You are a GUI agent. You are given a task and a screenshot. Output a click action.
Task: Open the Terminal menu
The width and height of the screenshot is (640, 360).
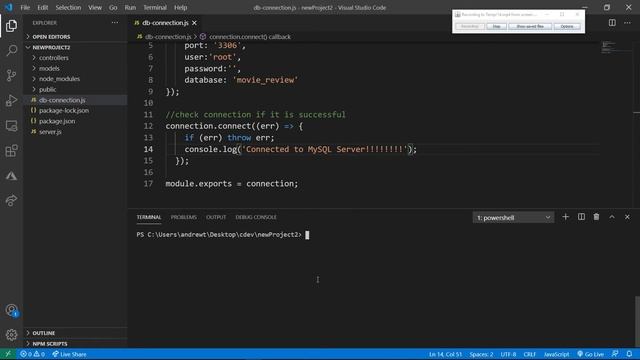(155, 7)
